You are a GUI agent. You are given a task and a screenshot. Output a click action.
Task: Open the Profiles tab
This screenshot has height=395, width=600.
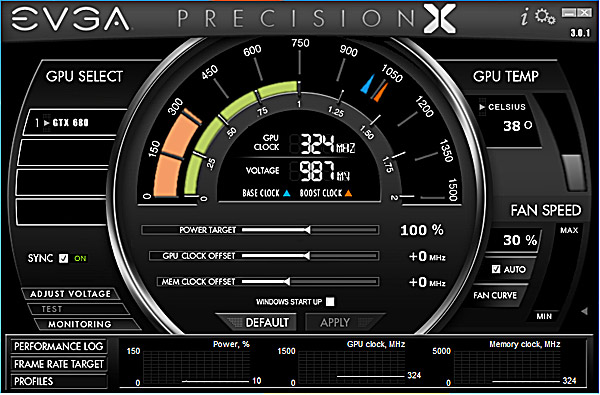pyautogui.click(x=59, y=381)
